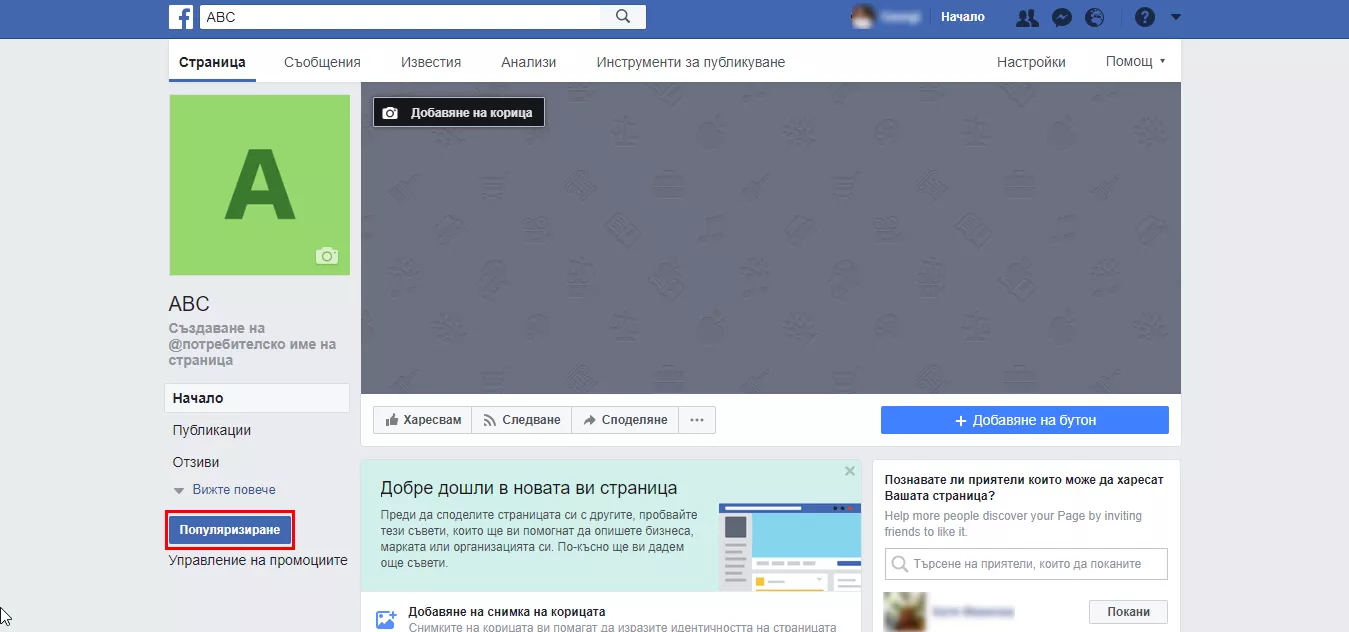
Task: Open the Messenger icon
Action: pyautogui.click(x=1063, y=17)
